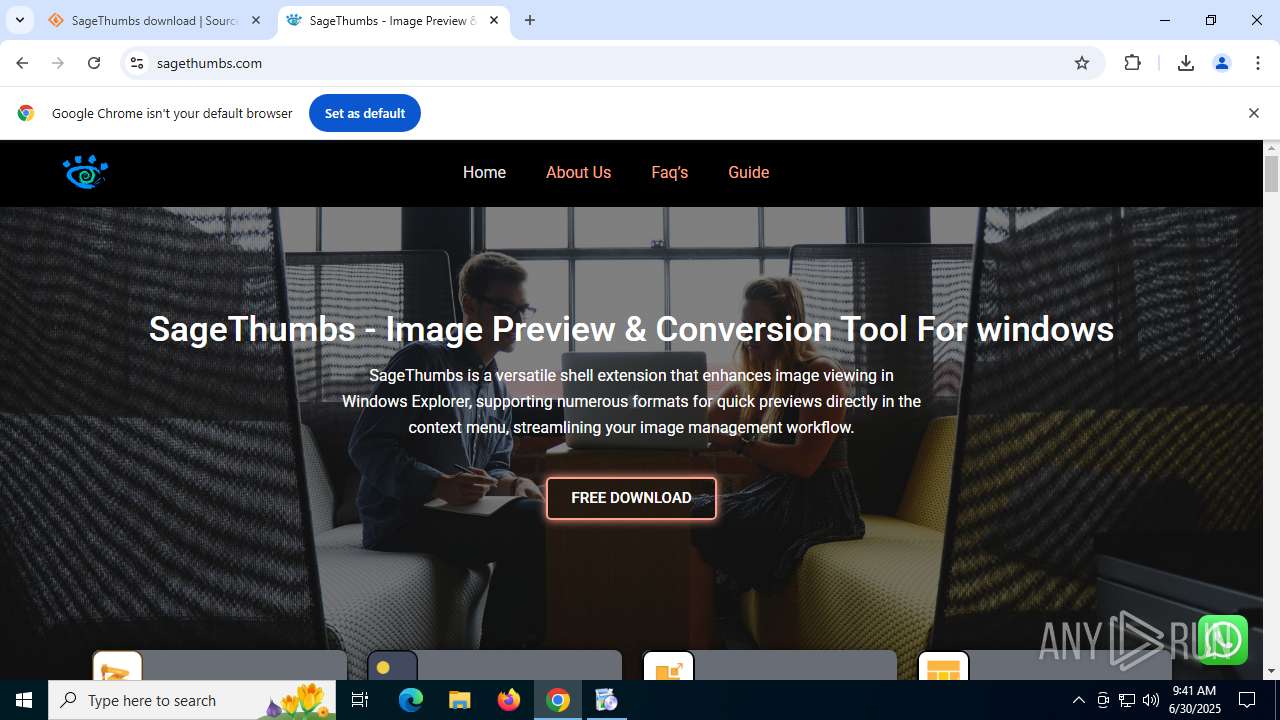The height and width of the screenshot is (720, 1280).
Task: Close the SageThumbs Image Preview tab
Action: tap(494, 20)
